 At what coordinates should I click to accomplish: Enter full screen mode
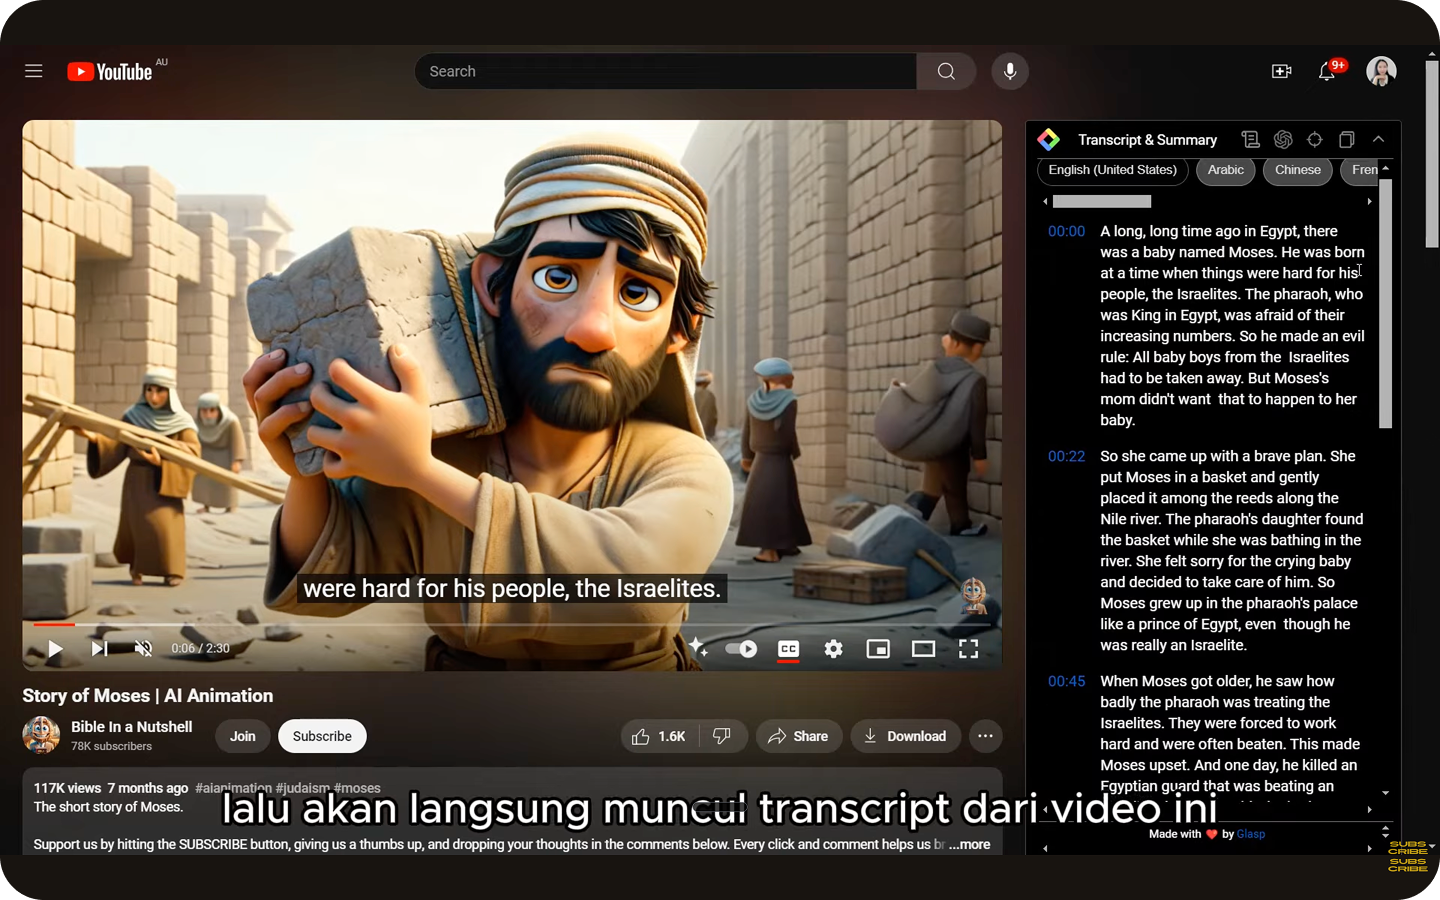[x=968, y=649]
